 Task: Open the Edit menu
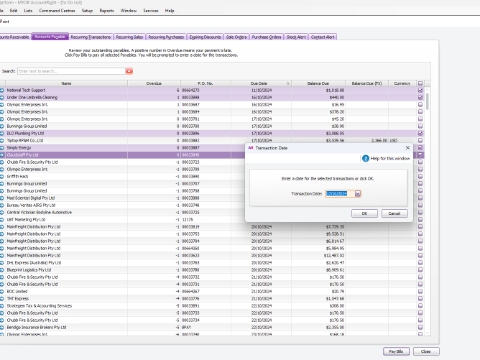[x=13, y=11]
